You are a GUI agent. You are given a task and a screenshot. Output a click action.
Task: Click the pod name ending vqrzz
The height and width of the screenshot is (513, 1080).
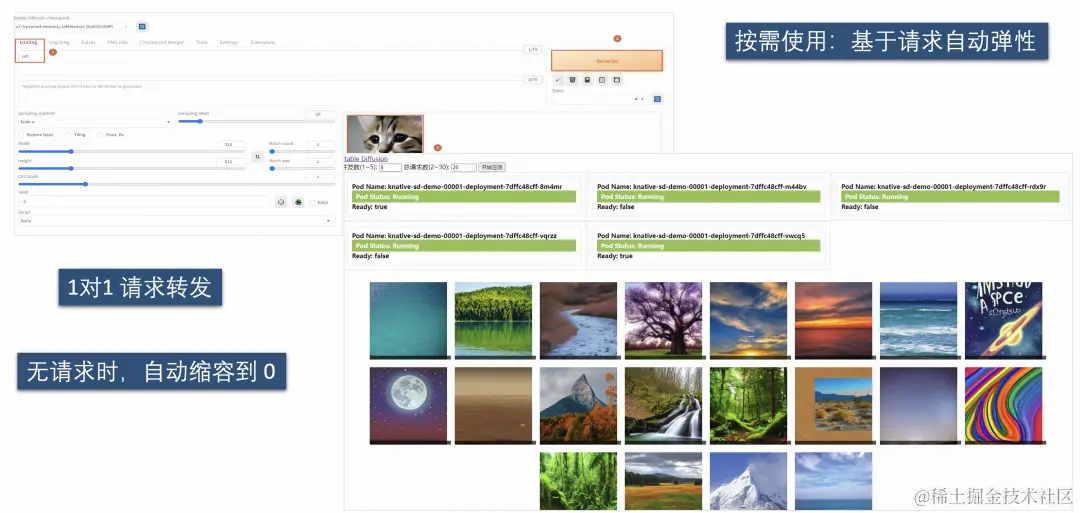tap(454, 235)
